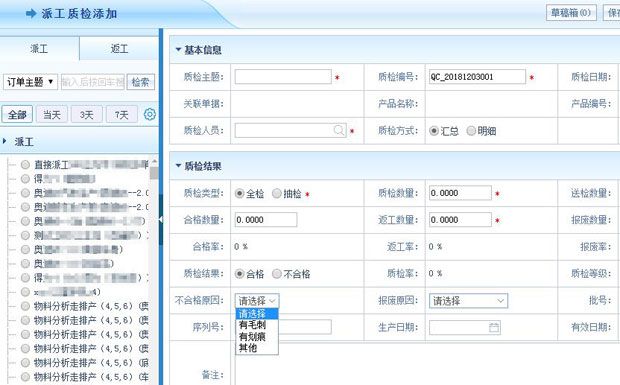The height and width of the screenshot is (385, 620).
Task: Select the 直接派工 tree radio button
Action: pyautogui.click(x=25, y=164)
